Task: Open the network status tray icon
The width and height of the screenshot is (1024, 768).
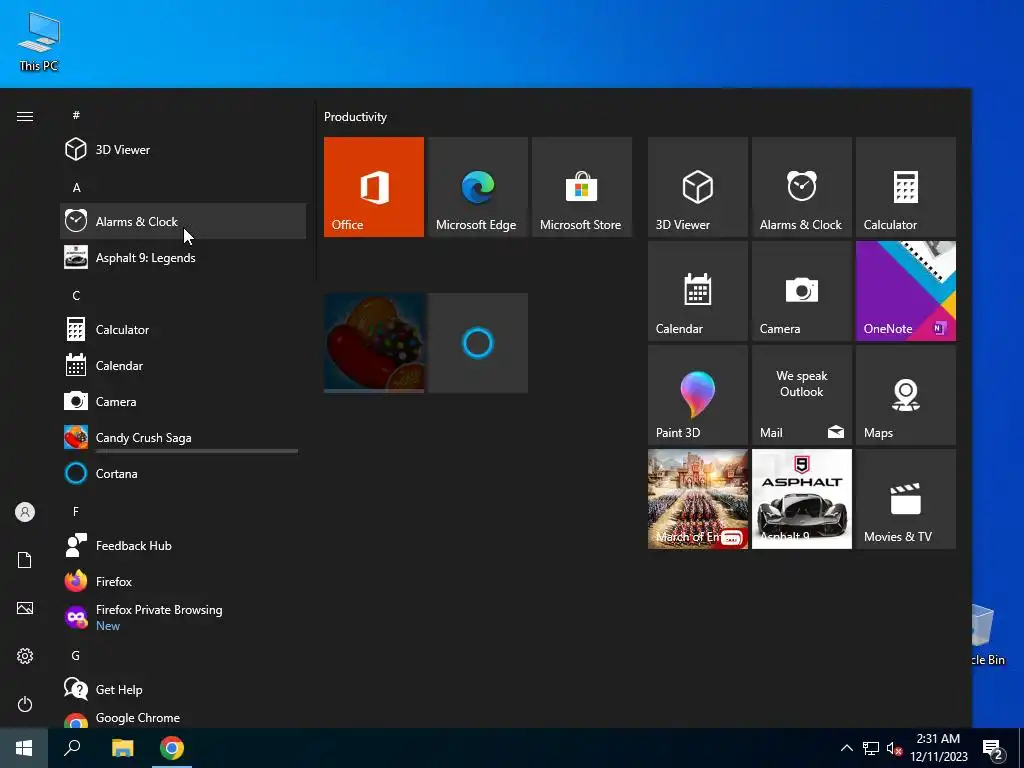Action: pos(871,748)
